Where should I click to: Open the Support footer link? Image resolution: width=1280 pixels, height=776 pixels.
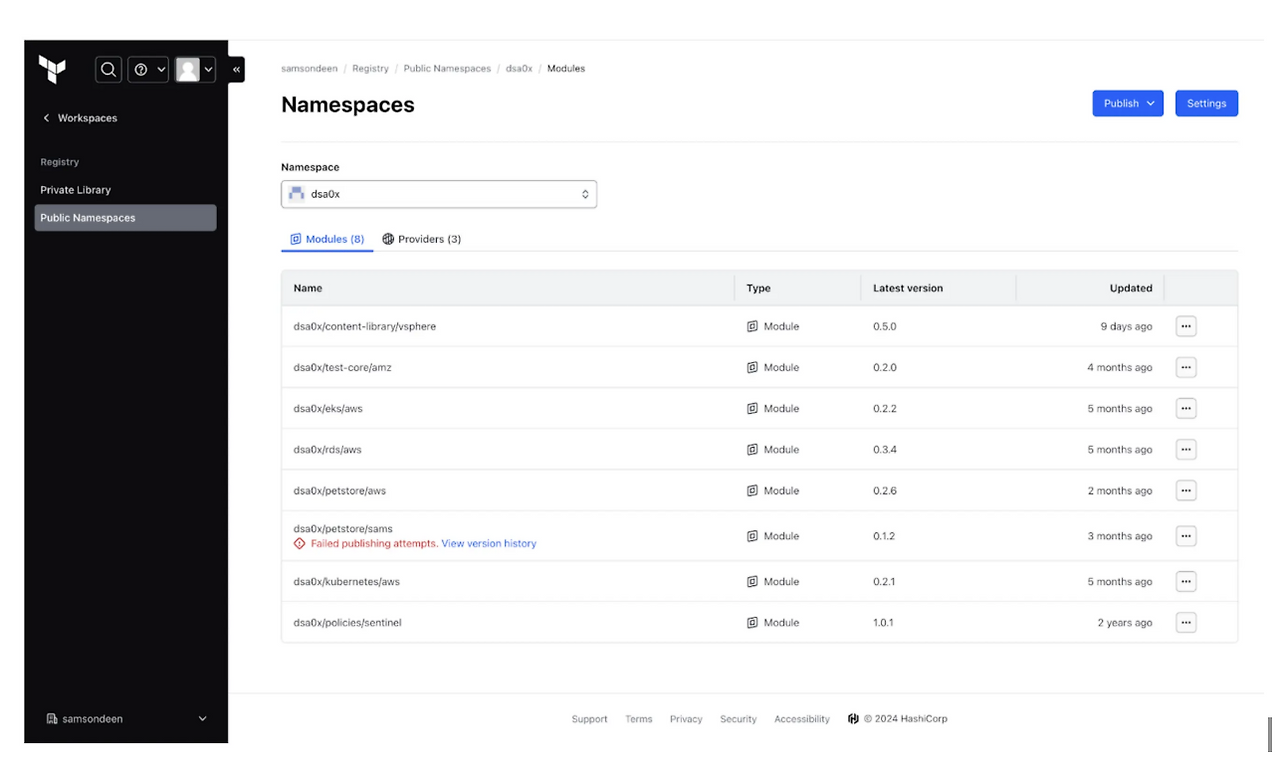tap(589, 719)
